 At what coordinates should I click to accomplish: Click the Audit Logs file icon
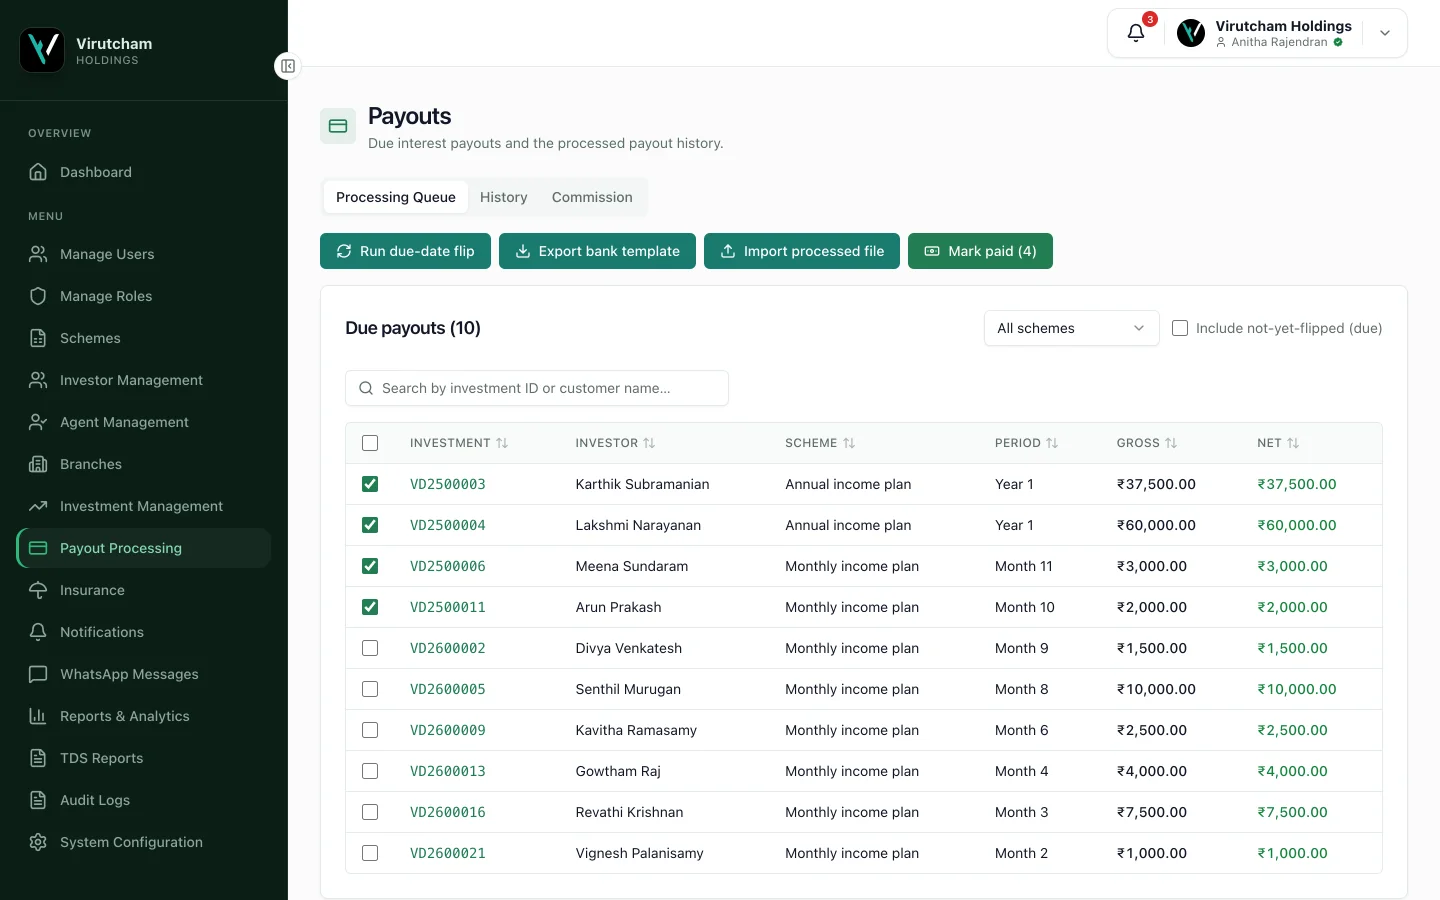[x=38, y=800]
